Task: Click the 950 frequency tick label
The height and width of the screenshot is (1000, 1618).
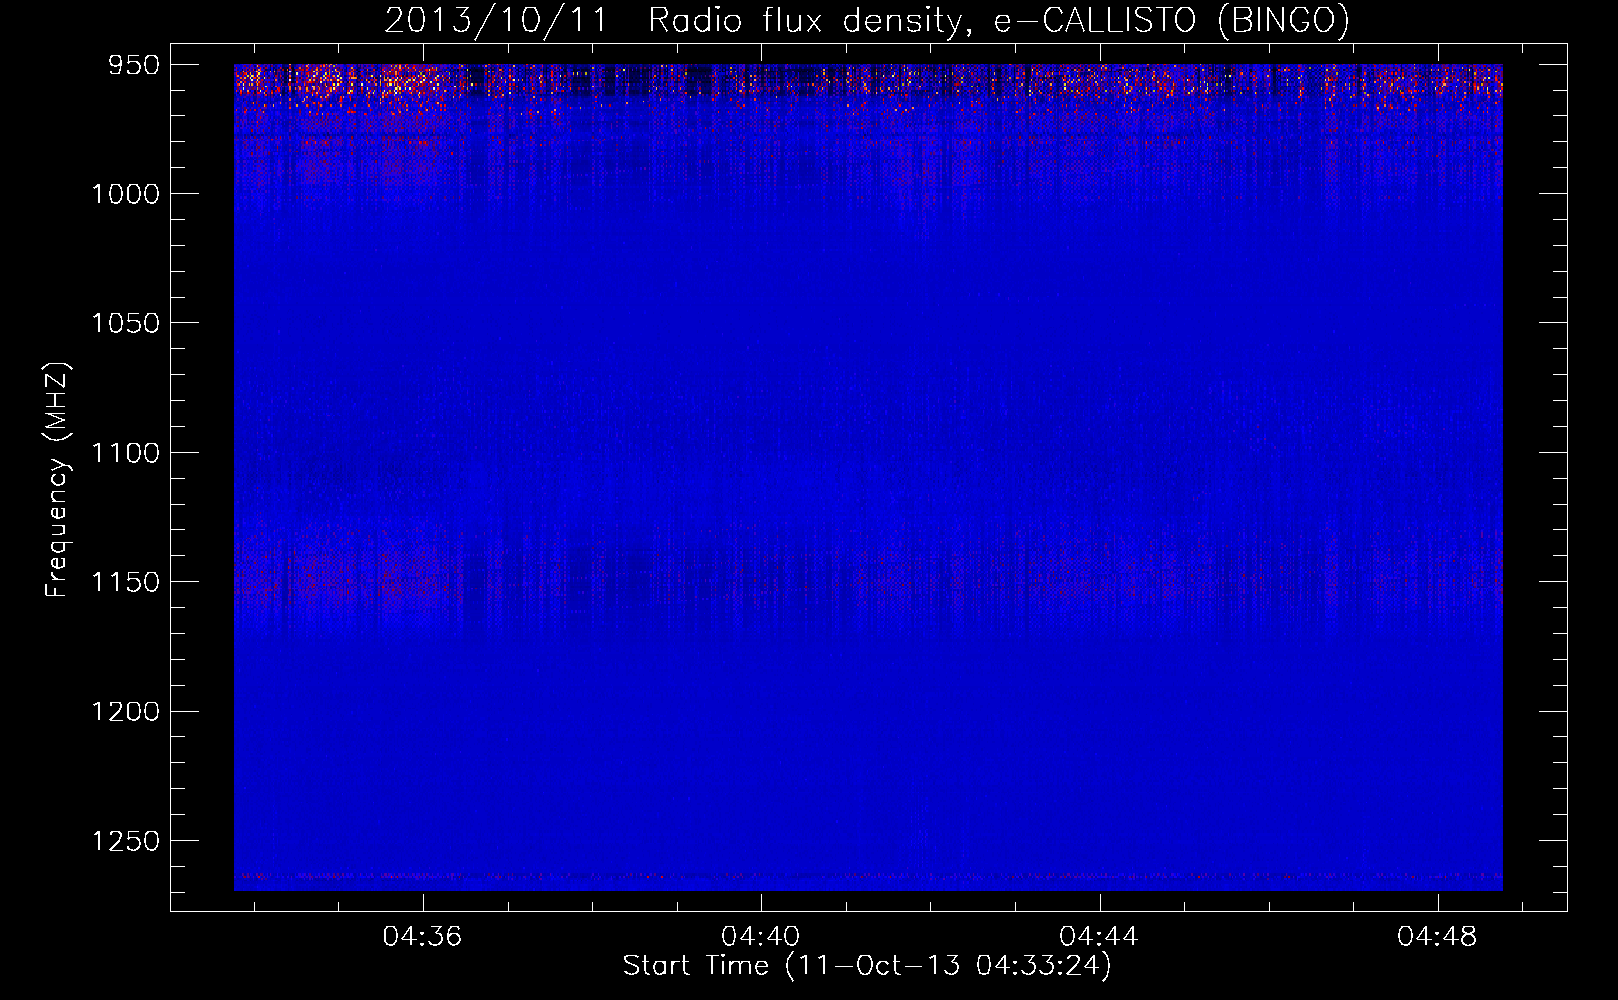Action: [x=134, y=65]
